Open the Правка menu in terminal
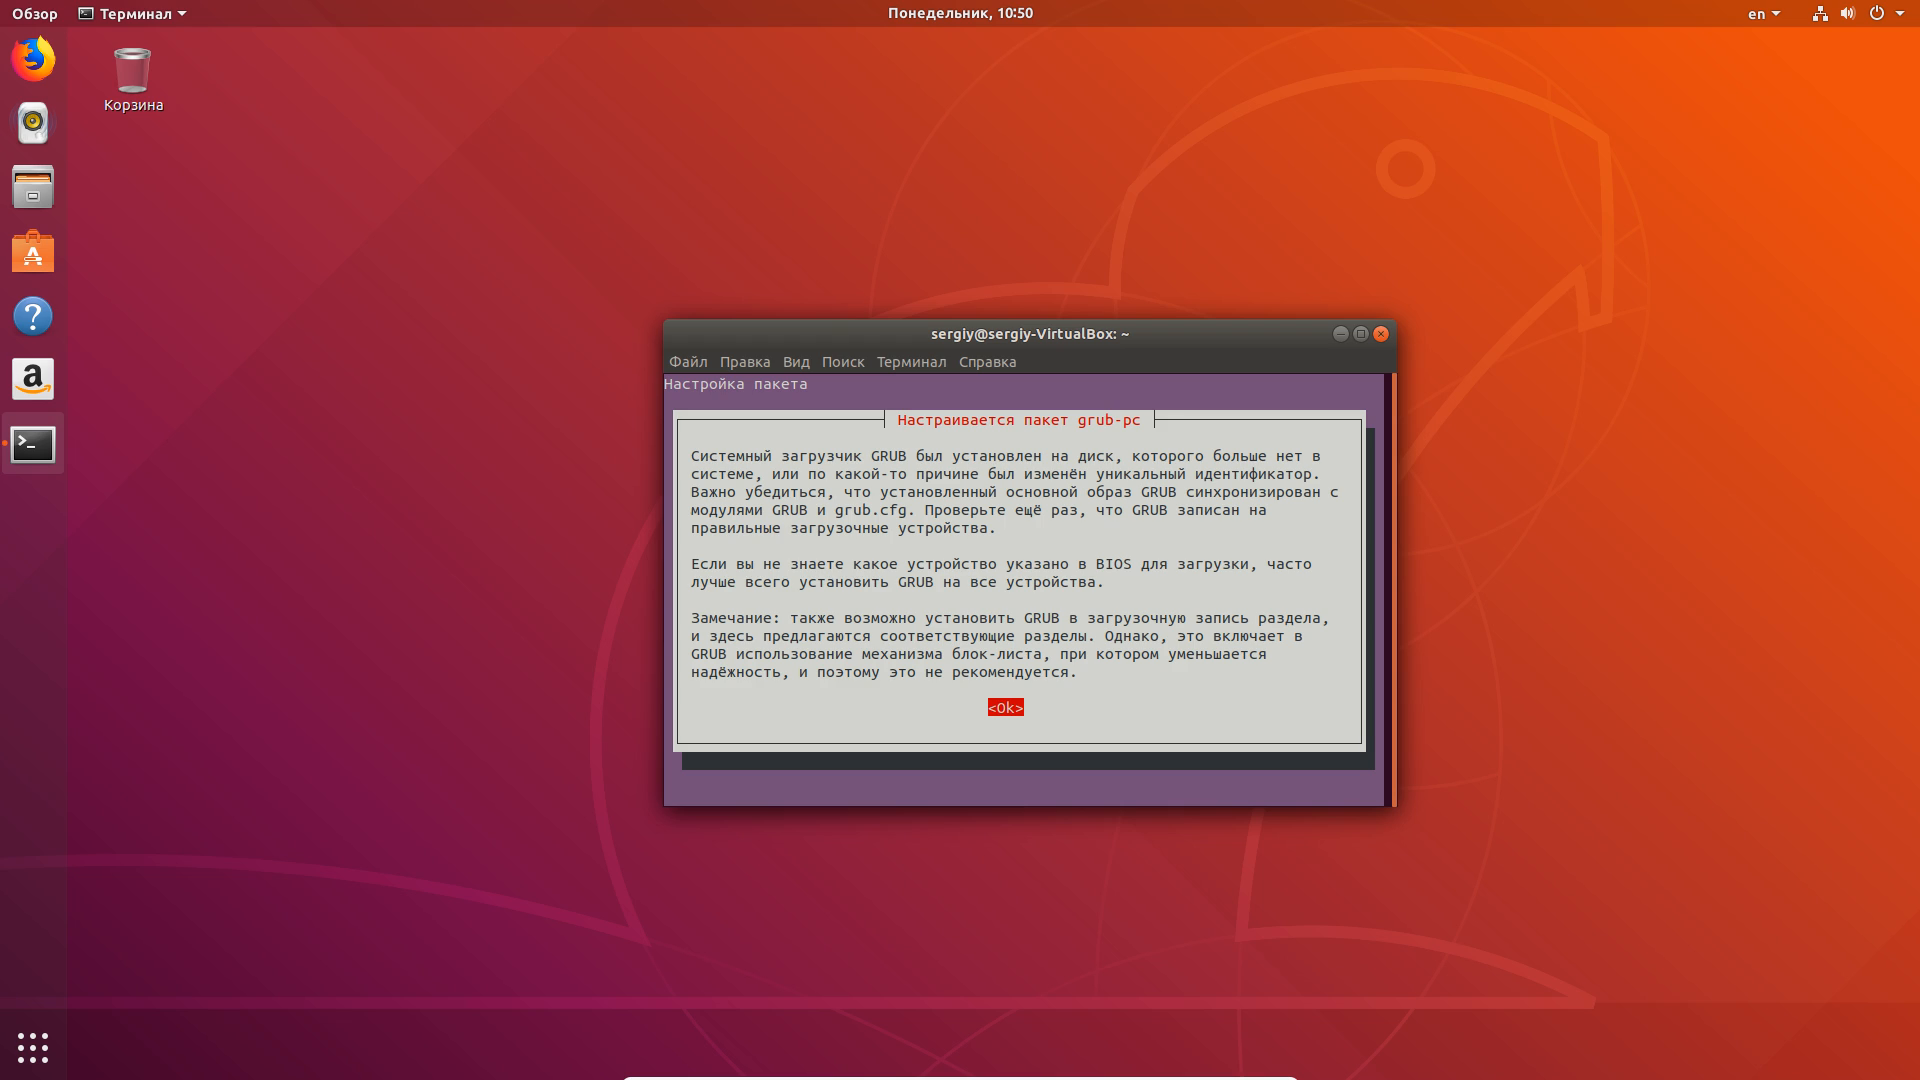1920x1080 pixels. click(x=745, y=362)
